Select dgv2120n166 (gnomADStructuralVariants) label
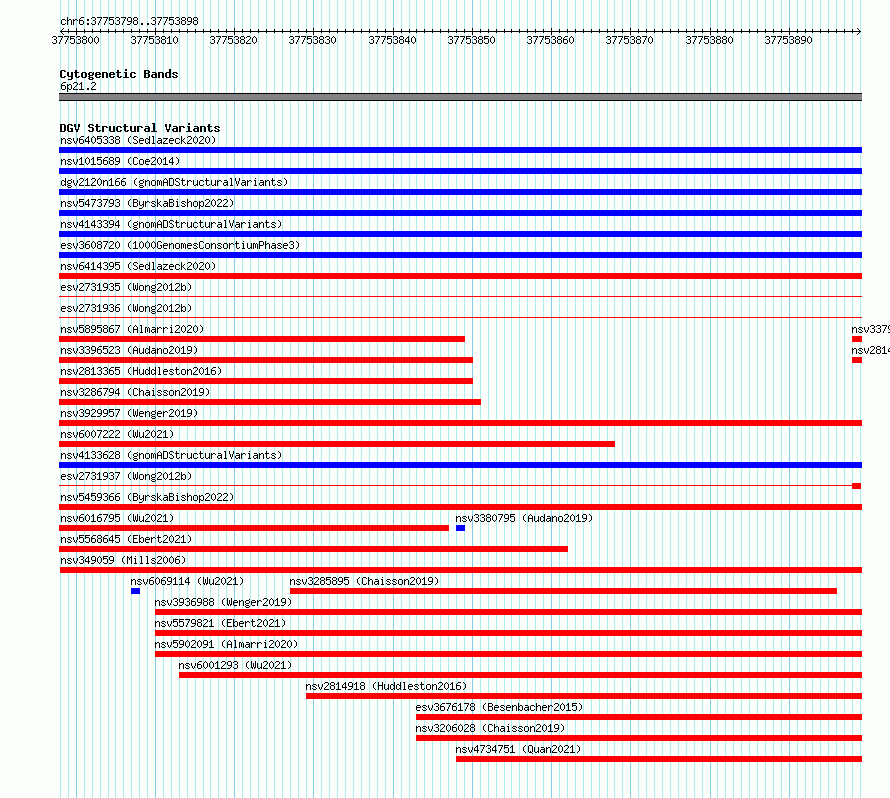This screenshot has height=798, width=890. [174, 182]
